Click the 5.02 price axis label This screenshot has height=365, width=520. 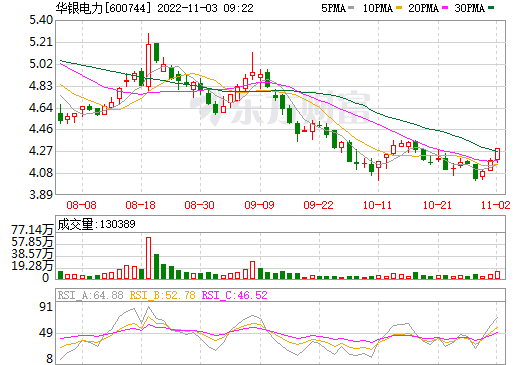[x=41, y=64]
